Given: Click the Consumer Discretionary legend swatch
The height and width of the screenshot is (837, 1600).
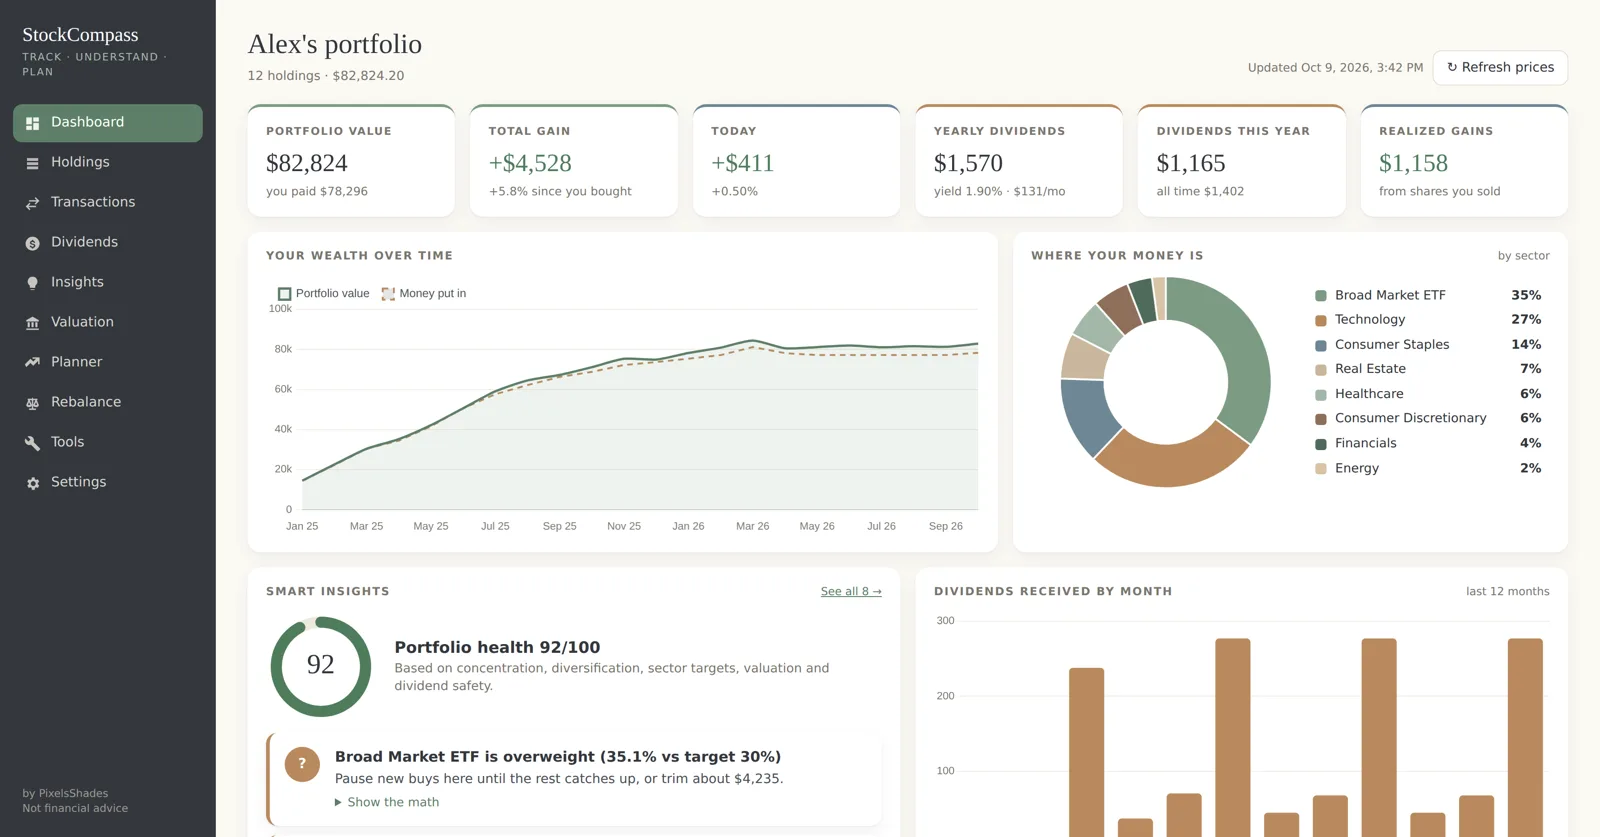Looking at the screenshot, I should tap(1321, 419).
